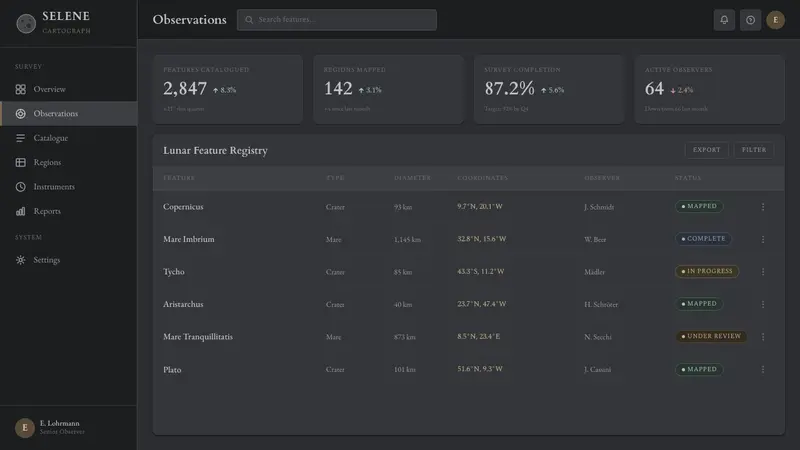Sort by Diameter column header
Viewport: 800px width, 450px height.
(412, 178)
